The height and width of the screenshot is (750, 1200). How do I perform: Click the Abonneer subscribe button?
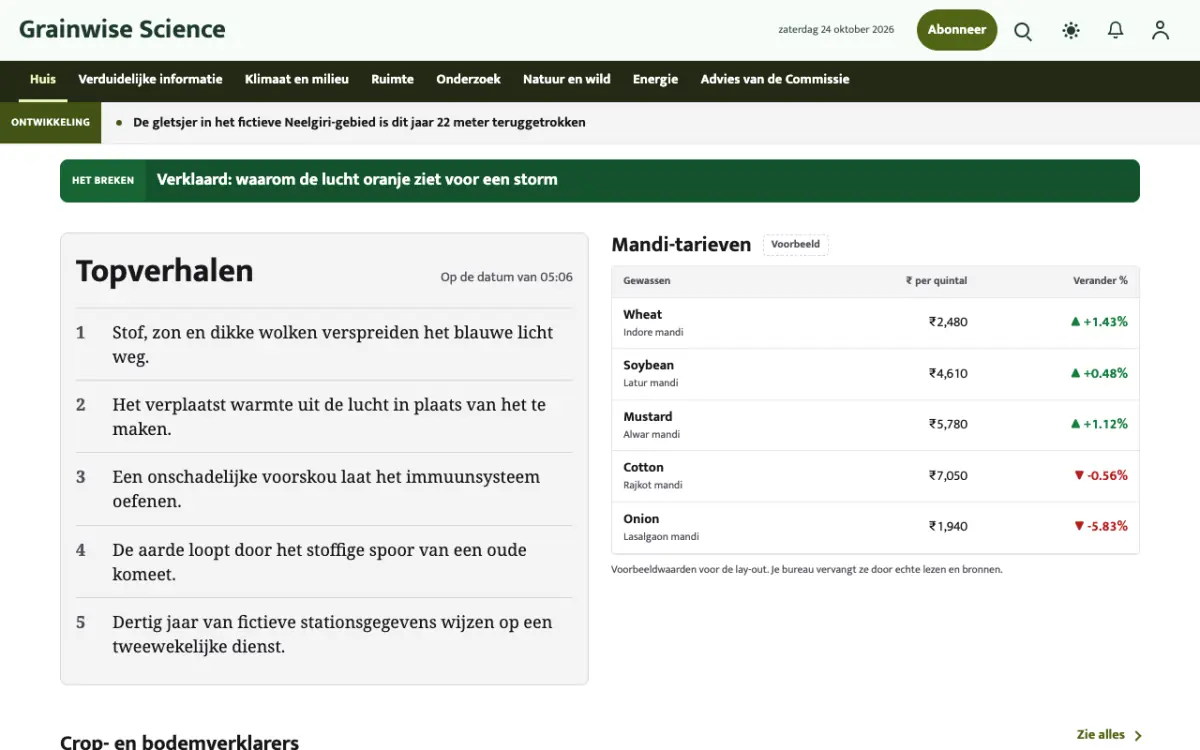(x=957, y=30)
